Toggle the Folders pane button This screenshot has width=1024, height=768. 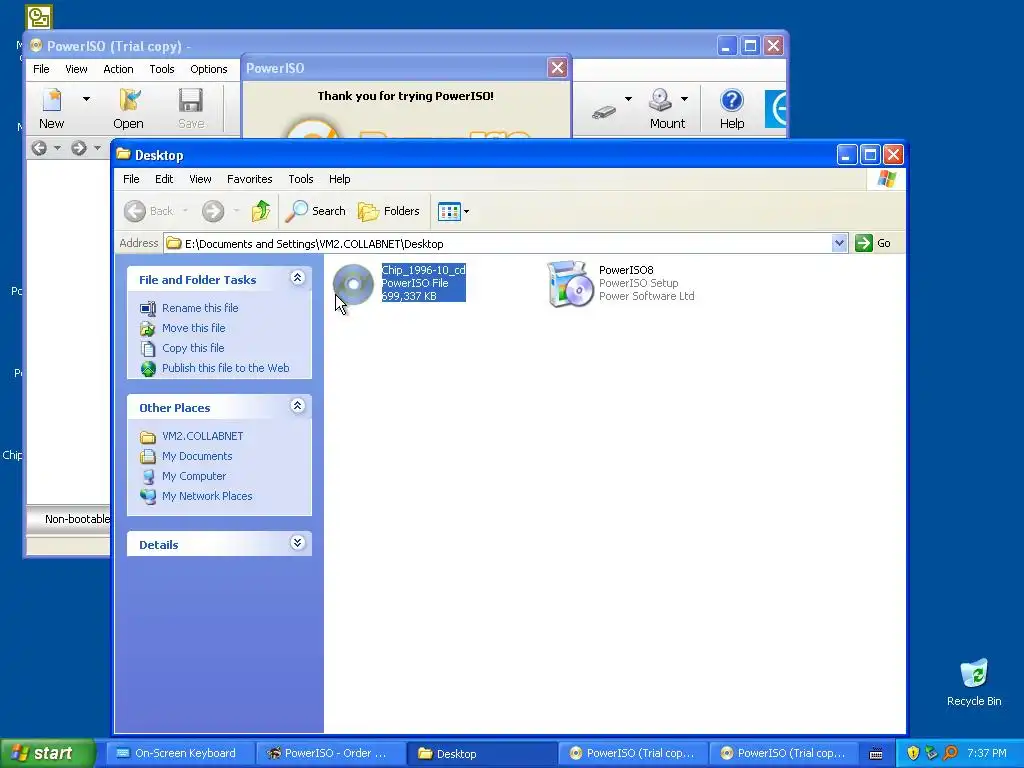[x=389, y=211]
